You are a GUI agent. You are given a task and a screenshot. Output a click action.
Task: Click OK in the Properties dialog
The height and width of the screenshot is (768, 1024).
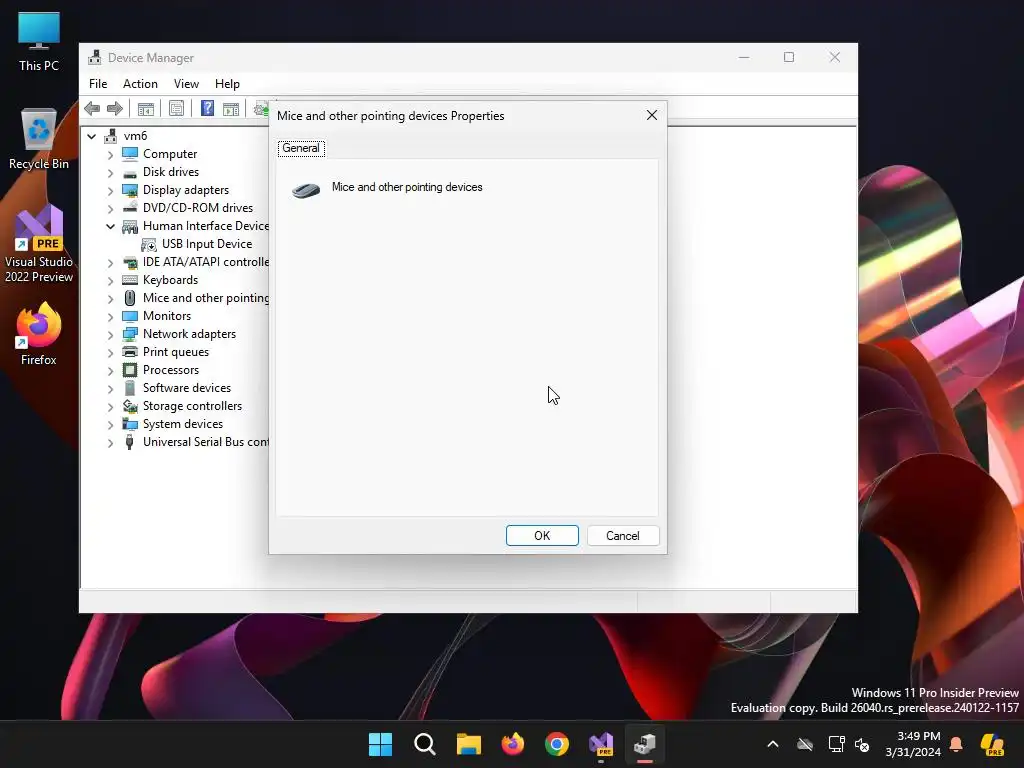tap(542, 536)
